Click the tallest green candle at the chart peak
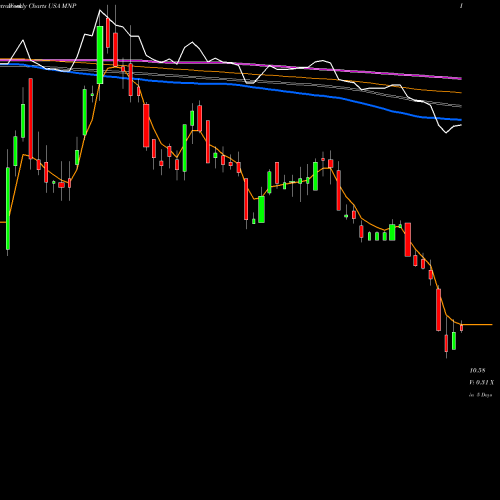 pos(100,55)
